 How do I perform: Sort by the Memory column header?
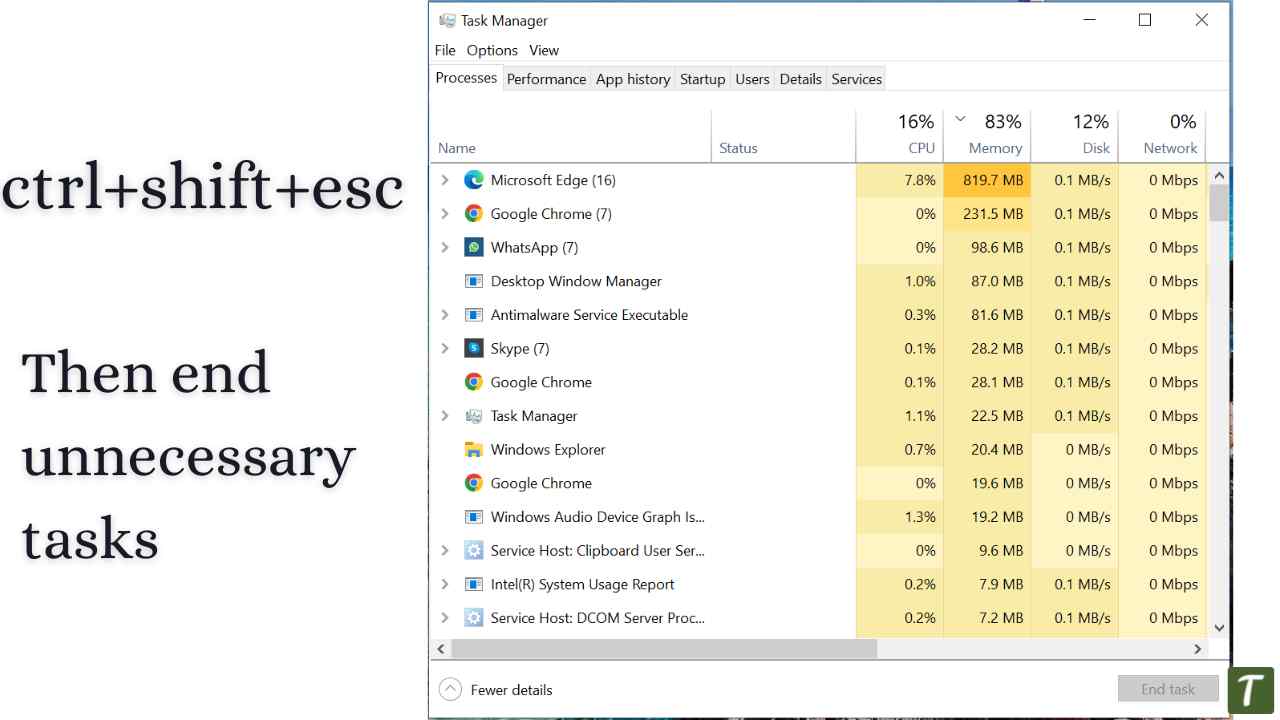(987, 135)
